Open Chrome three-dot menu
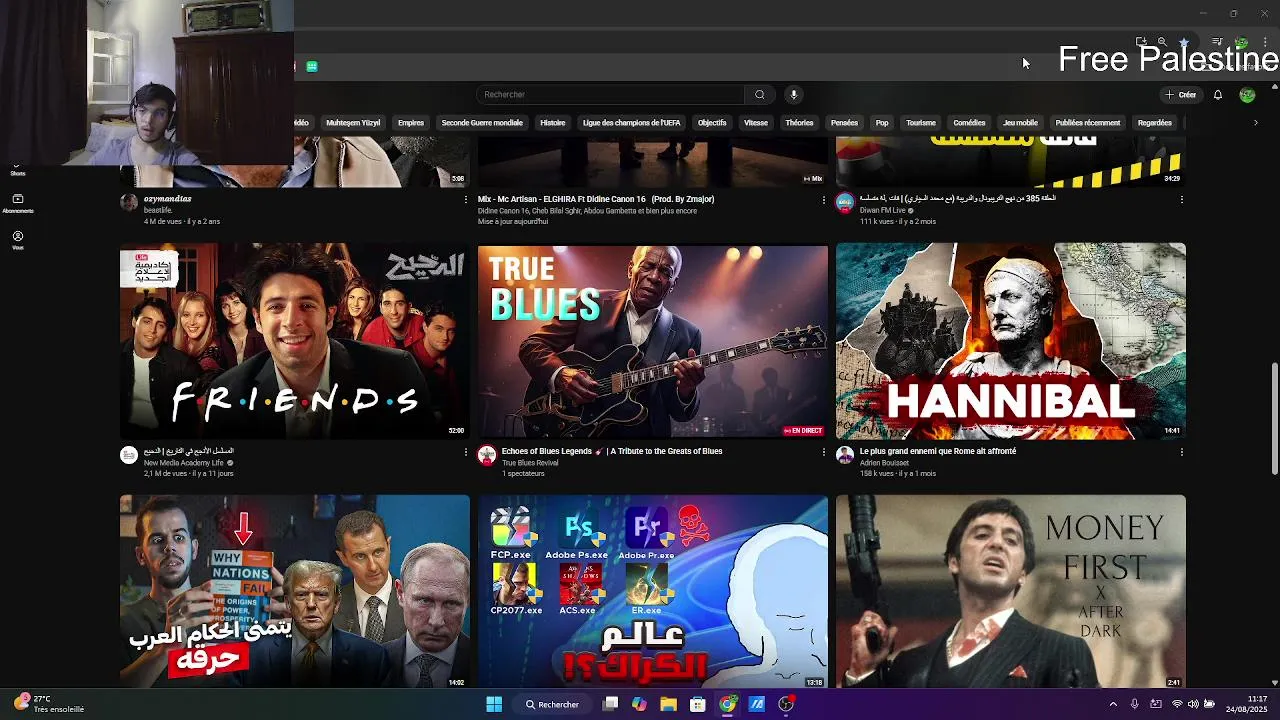Viewport: 1280px width, 720px height. pos(1265,42)
